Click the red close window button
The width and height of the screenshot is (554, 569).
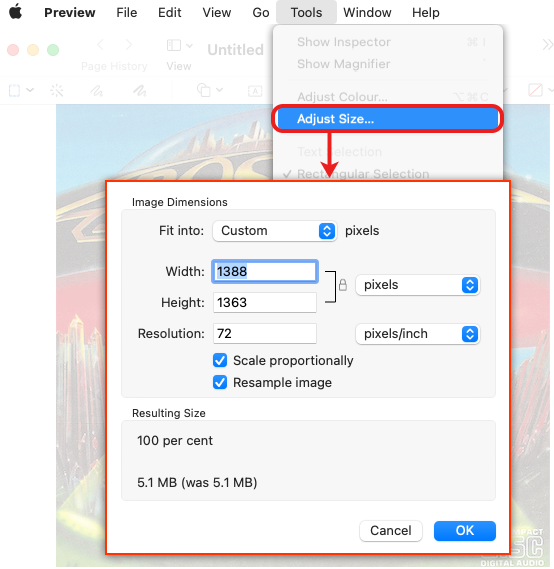pyautogui.click(x=13, y=50)
